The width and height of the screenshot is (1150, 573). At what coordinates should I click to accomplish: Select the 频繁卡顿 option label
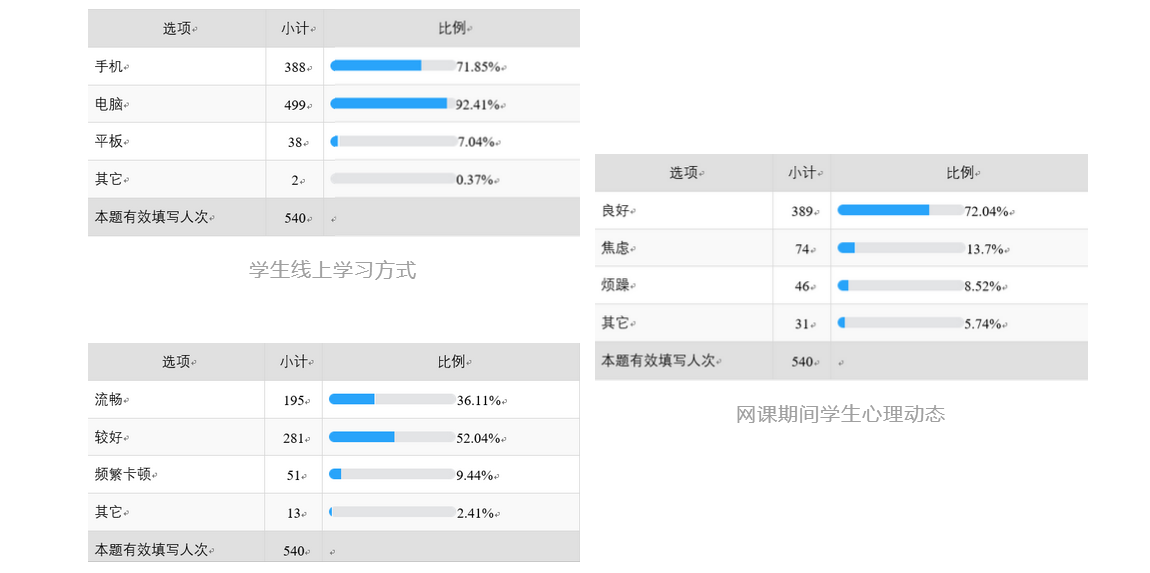pyautogui.click(x=123, y=474)
